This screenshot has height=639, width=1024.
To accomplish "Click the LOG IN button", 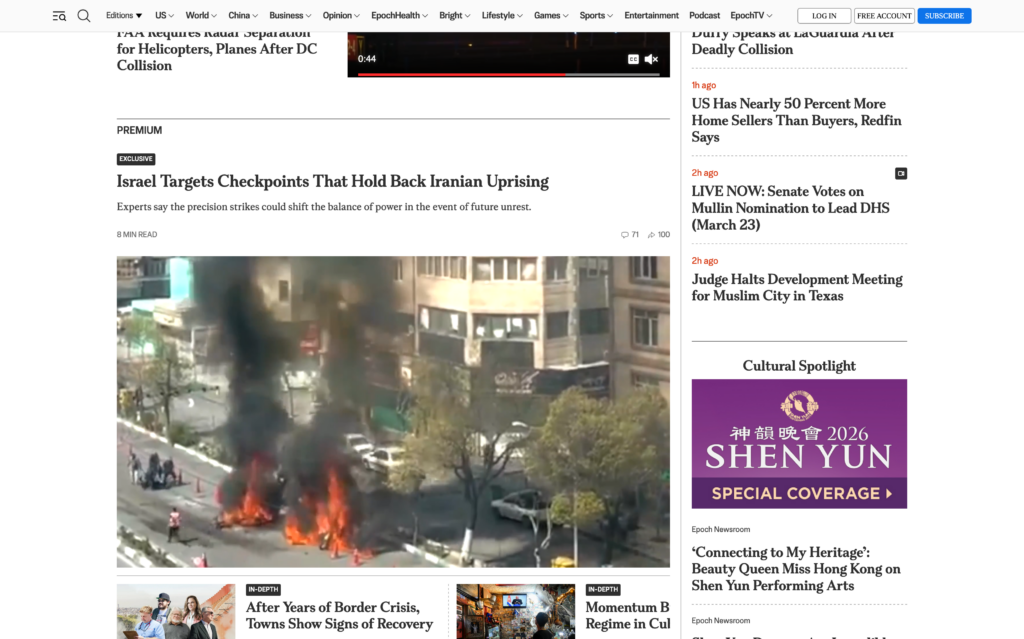I will pyautogui.click(x=824, y=16).
